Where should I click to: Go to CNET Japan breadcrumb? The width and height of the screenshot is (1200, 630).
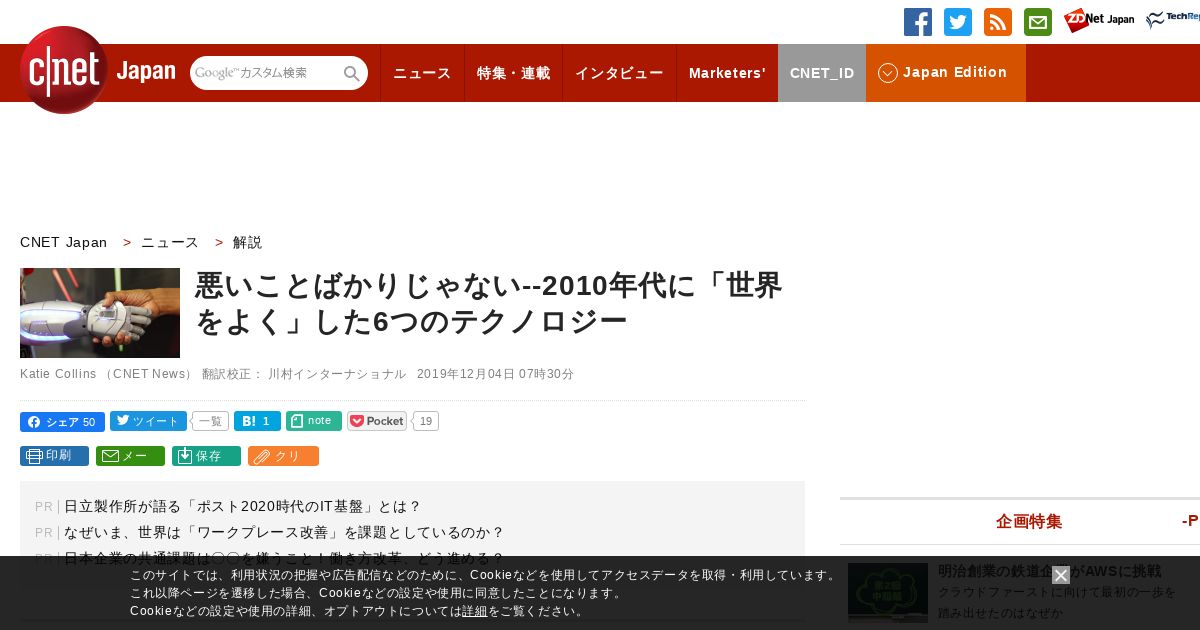(x=63, y=242)
